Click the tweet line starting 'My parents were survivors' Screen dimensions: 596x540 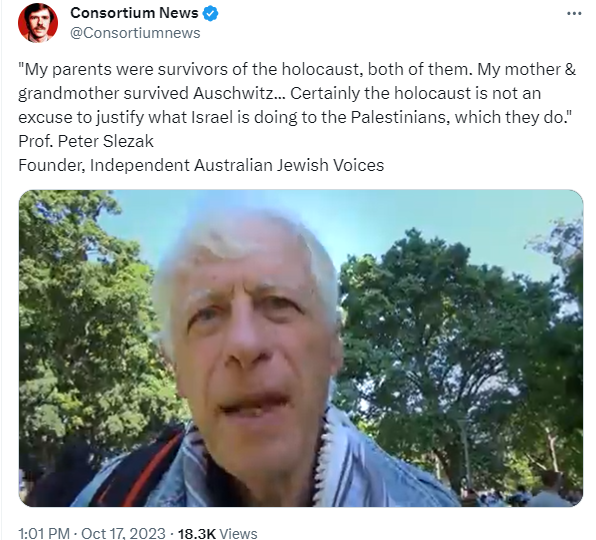coord(297,70)
